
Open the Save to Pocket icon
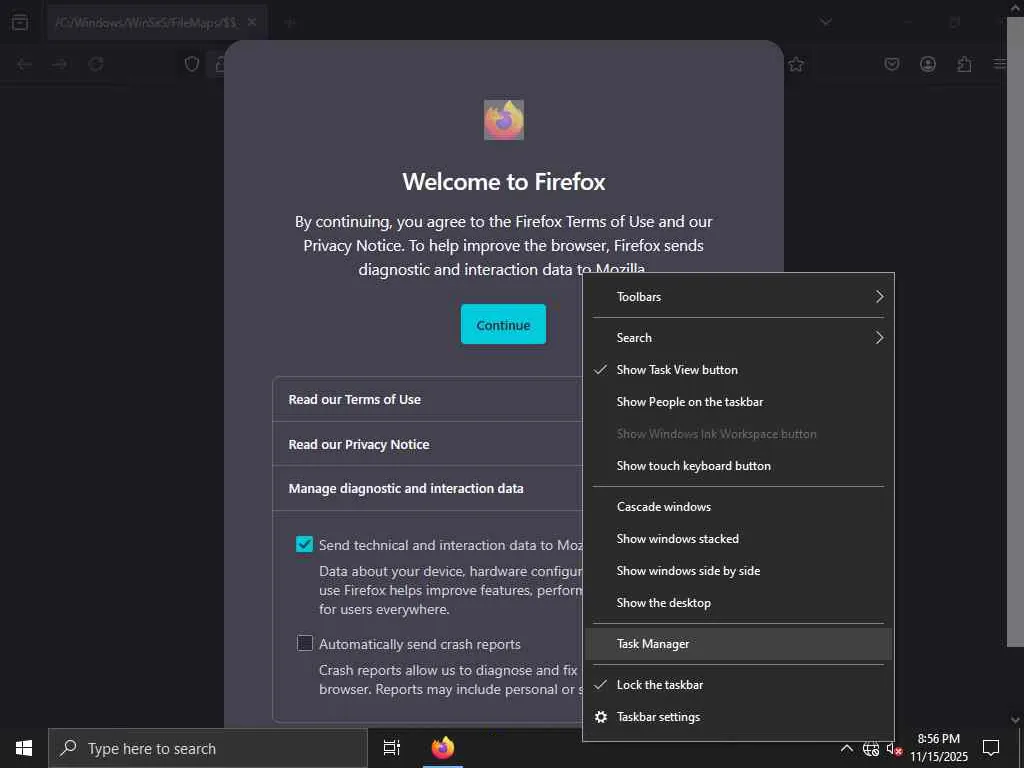tap(891, 64)
